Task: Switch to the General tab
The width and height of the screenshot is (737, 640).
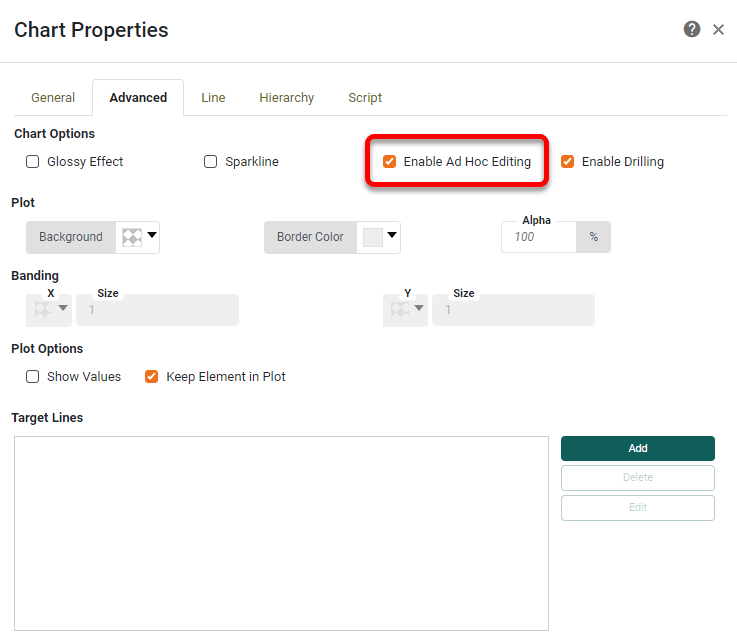Action: point(53,98)
